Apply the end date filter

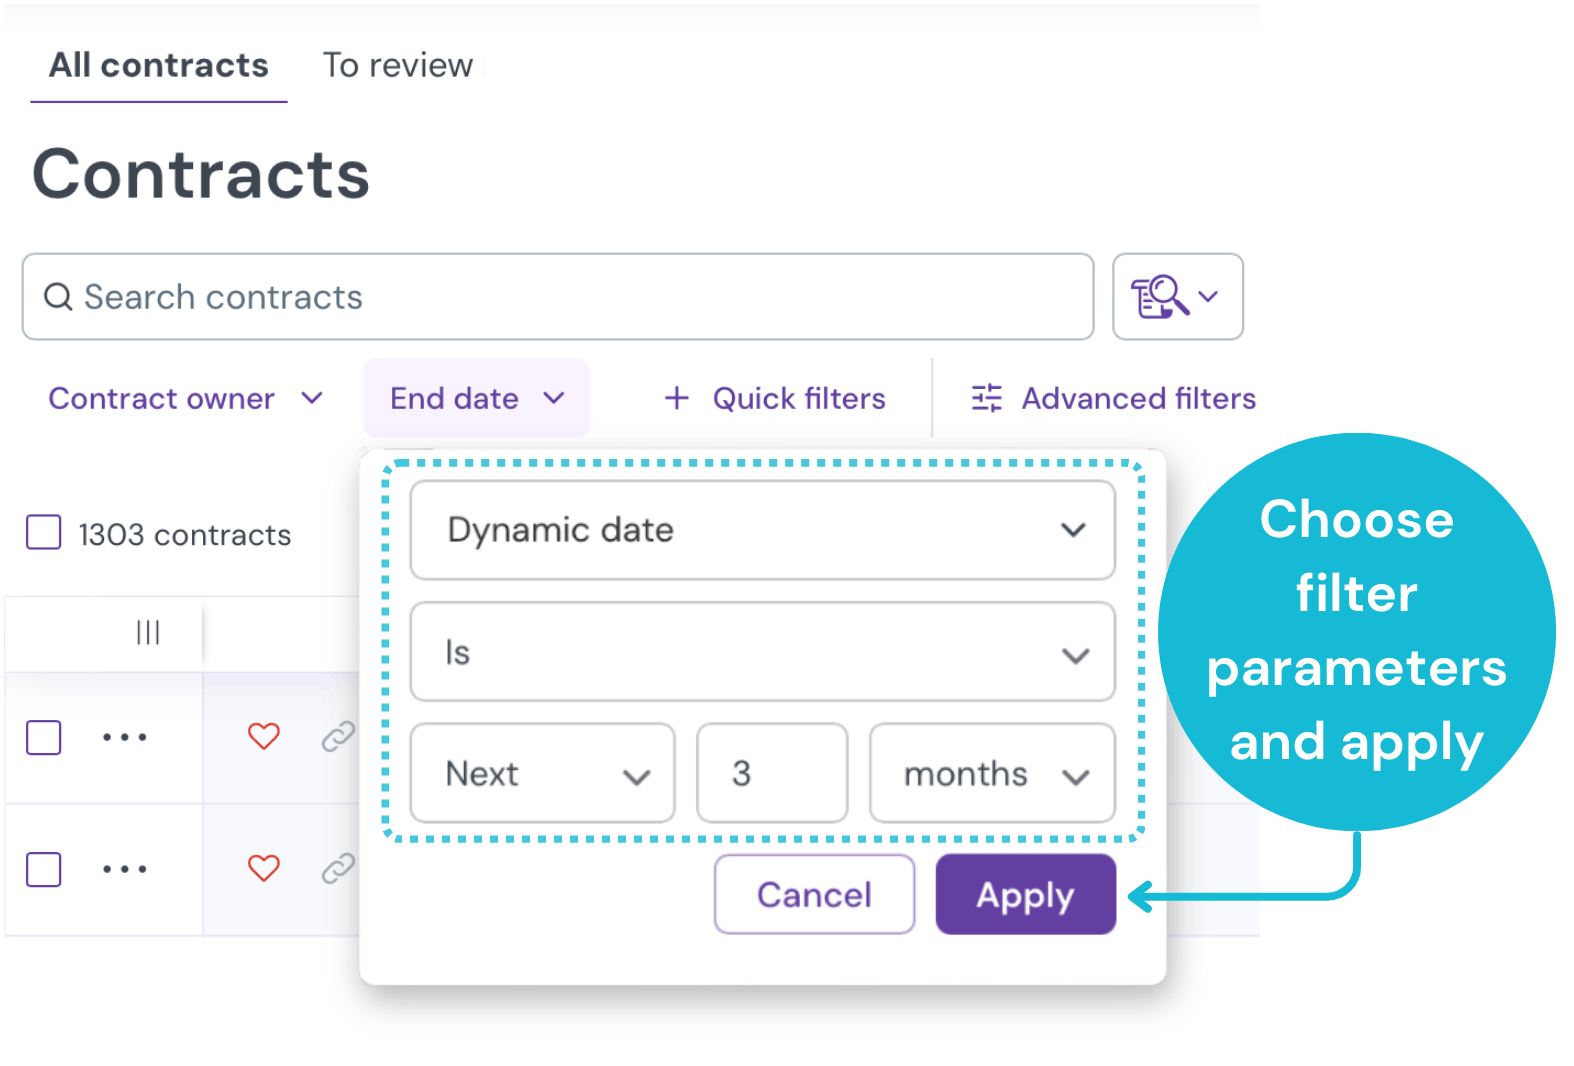1024,894
